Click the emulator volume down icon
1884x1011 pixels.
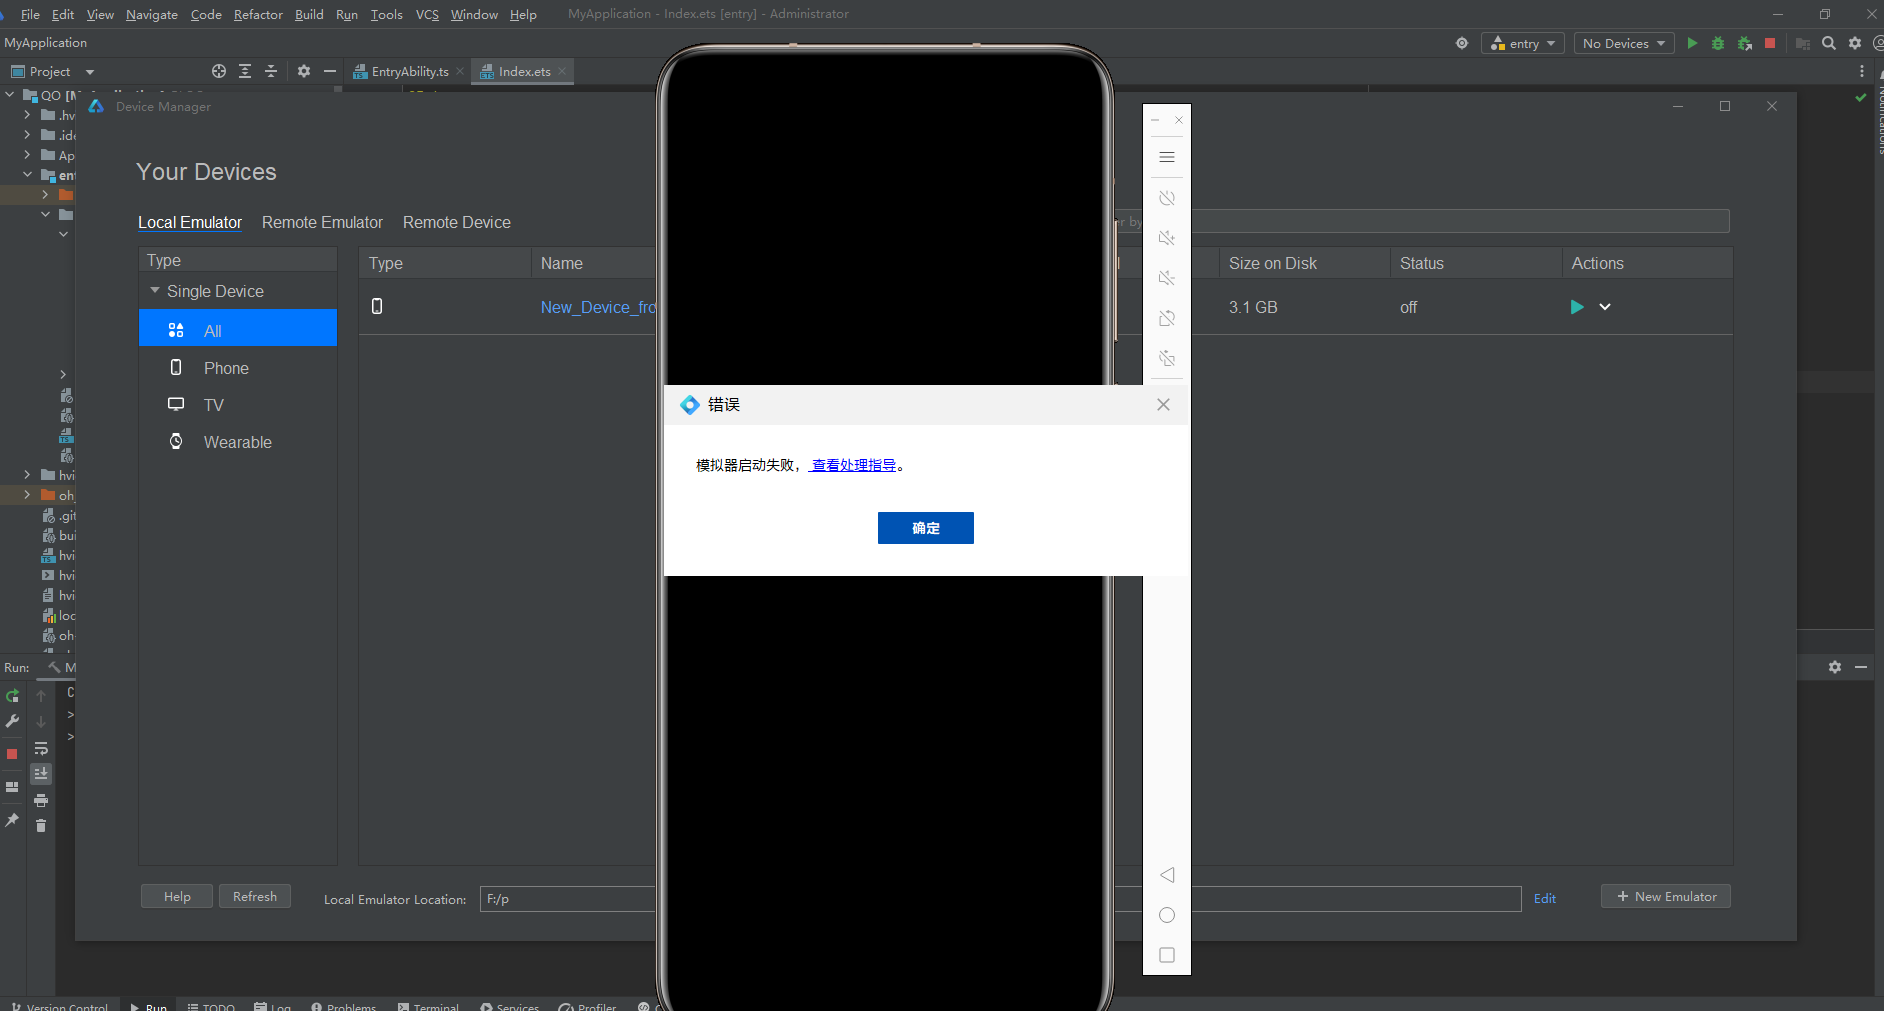pos(1167,278)
